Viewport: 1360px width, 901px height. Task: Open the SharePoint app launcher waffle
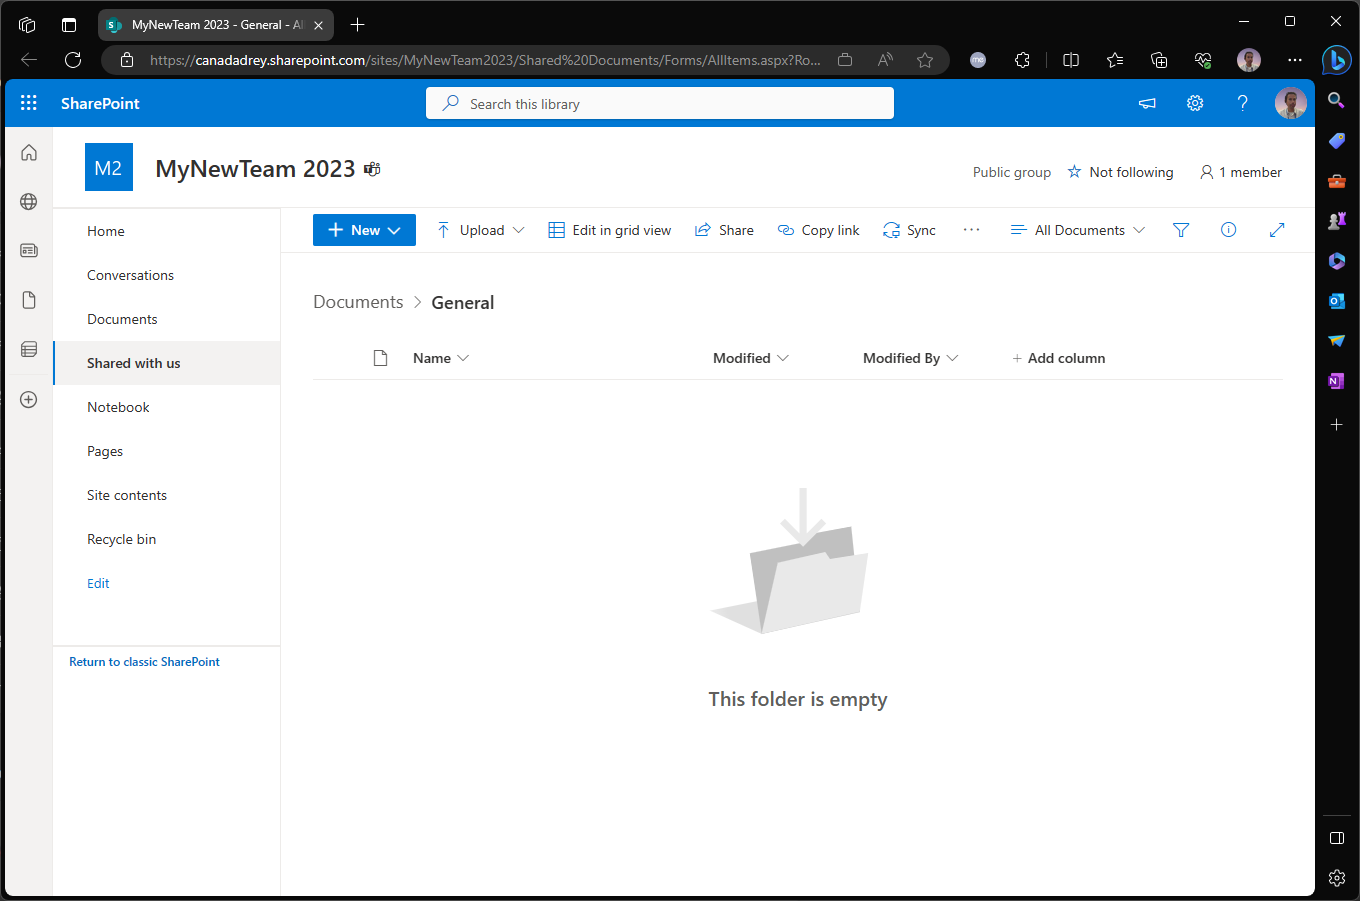click(x=29, y=103)
